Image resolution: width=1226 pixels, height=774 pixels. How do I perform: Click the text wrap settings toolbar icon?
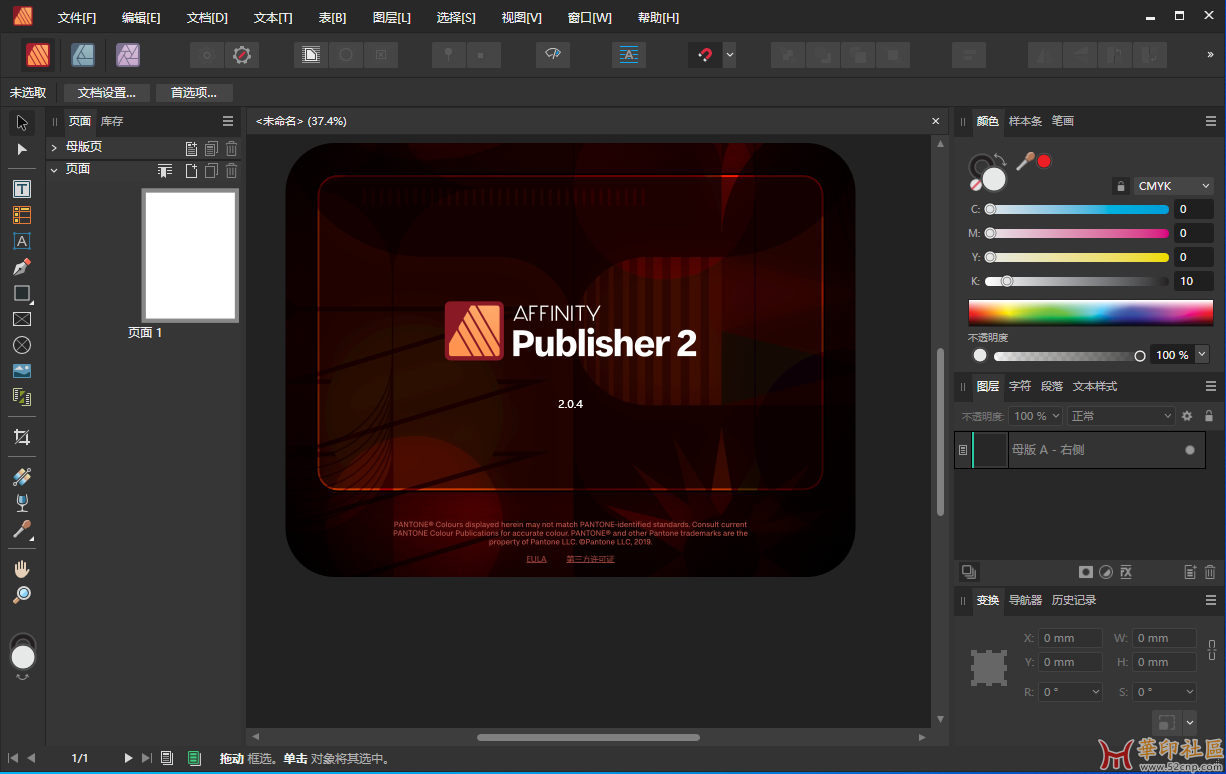pyautogui.click(x=311, y=55)
